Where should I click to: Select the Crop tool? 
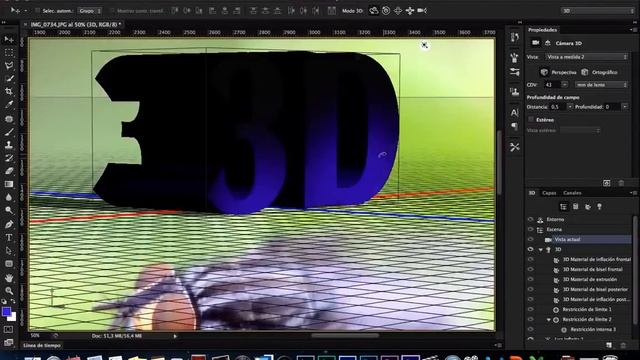pyautogui.click(x=9, y=91)
